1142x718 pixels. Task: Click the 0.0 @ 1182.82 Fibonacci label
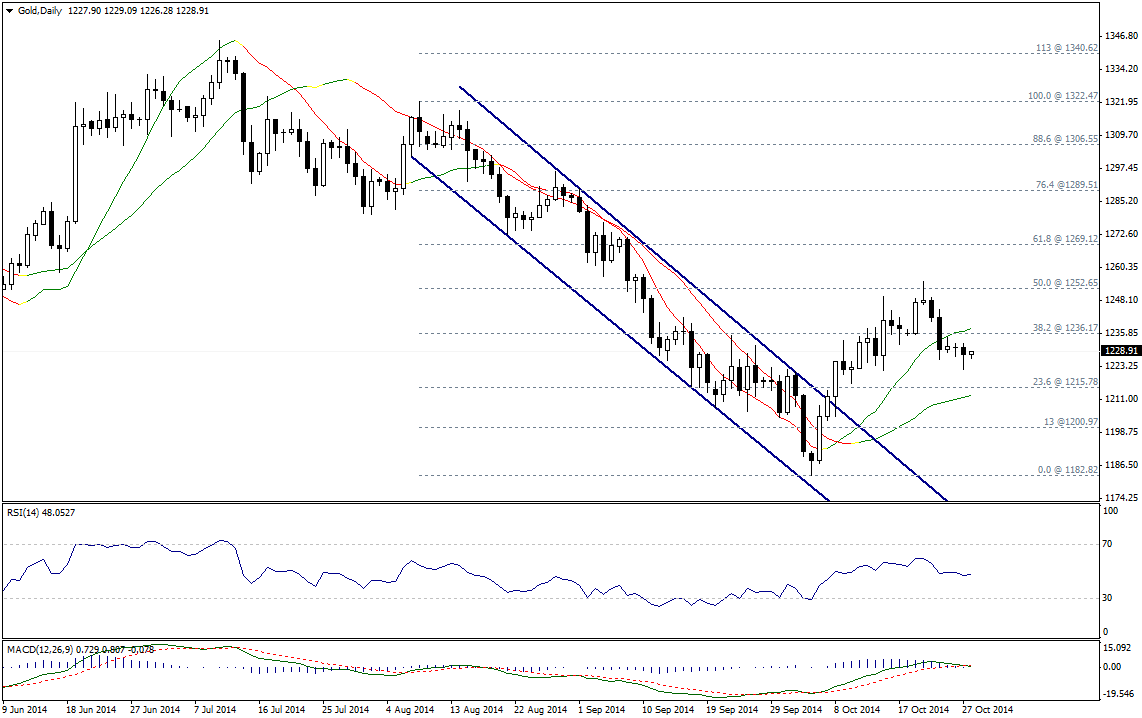[1068, 470]
